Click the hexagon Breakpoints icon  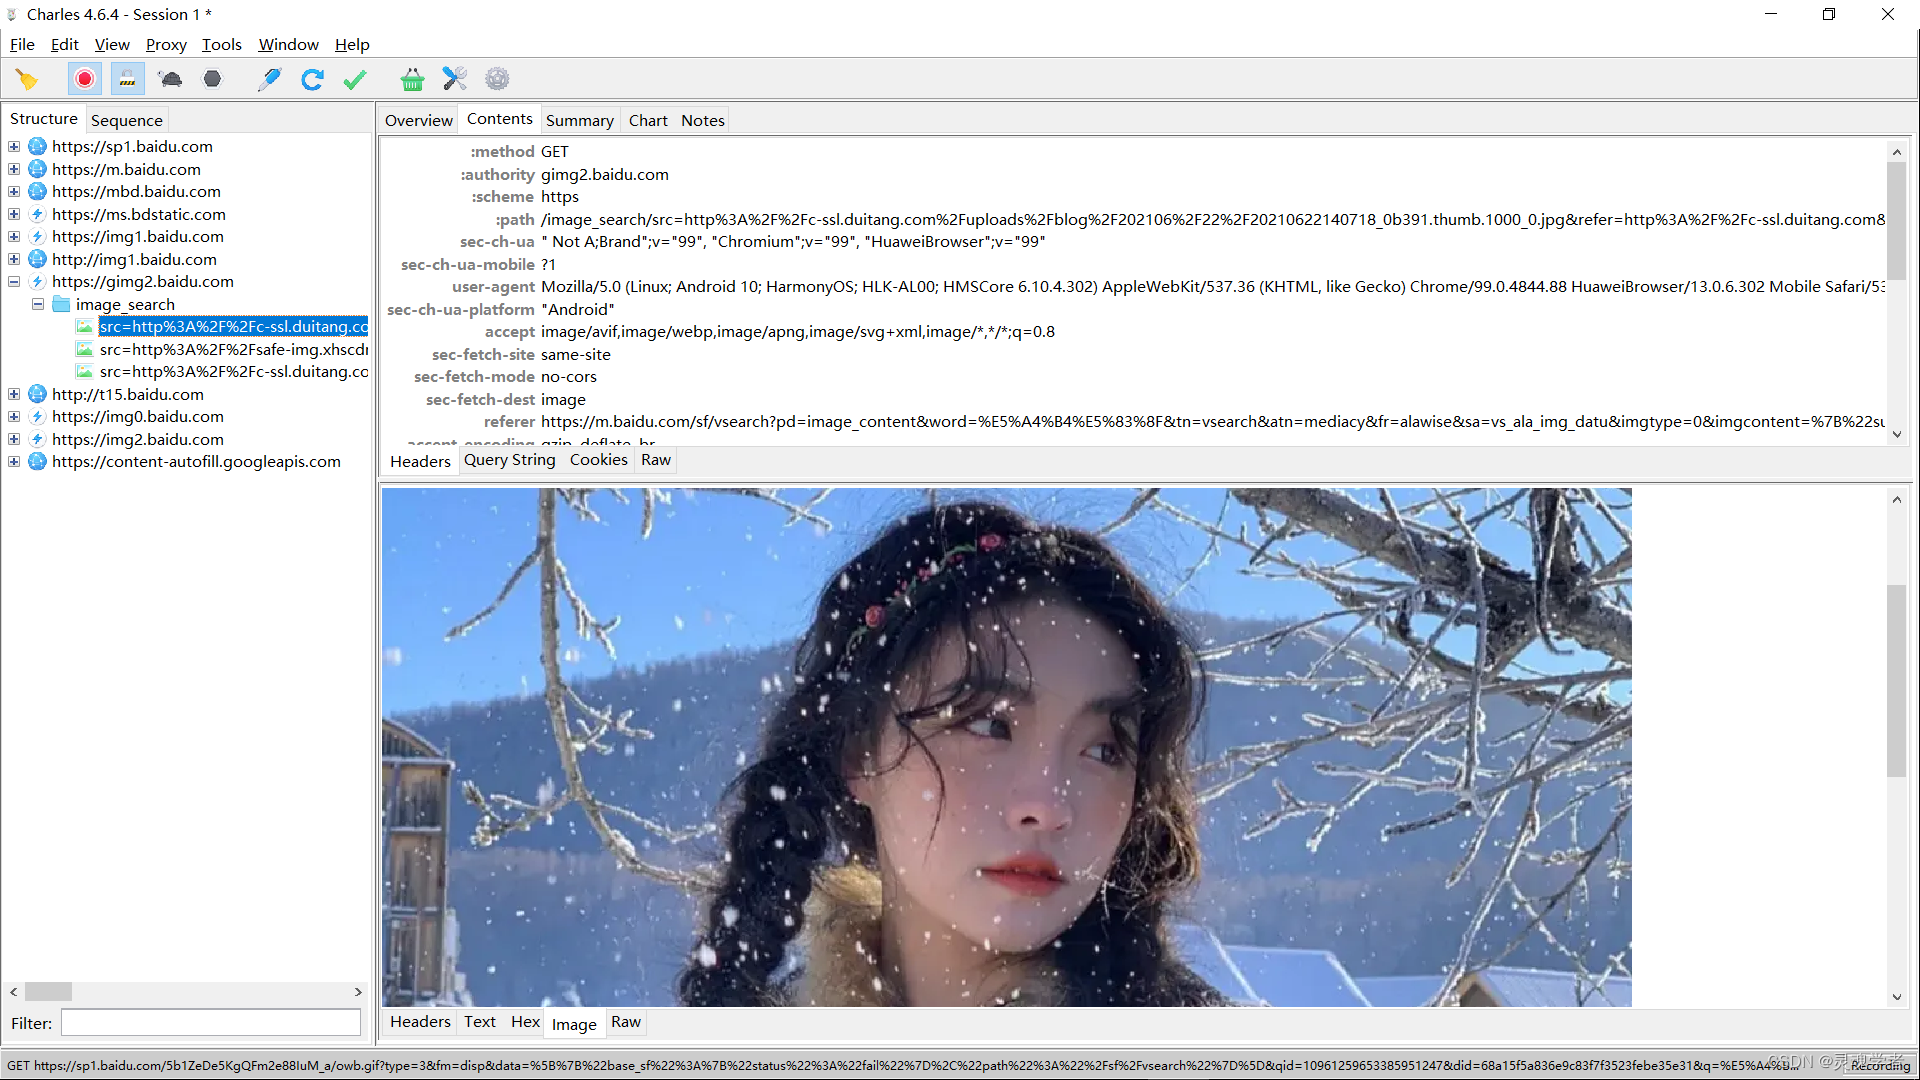click(212, 79)
